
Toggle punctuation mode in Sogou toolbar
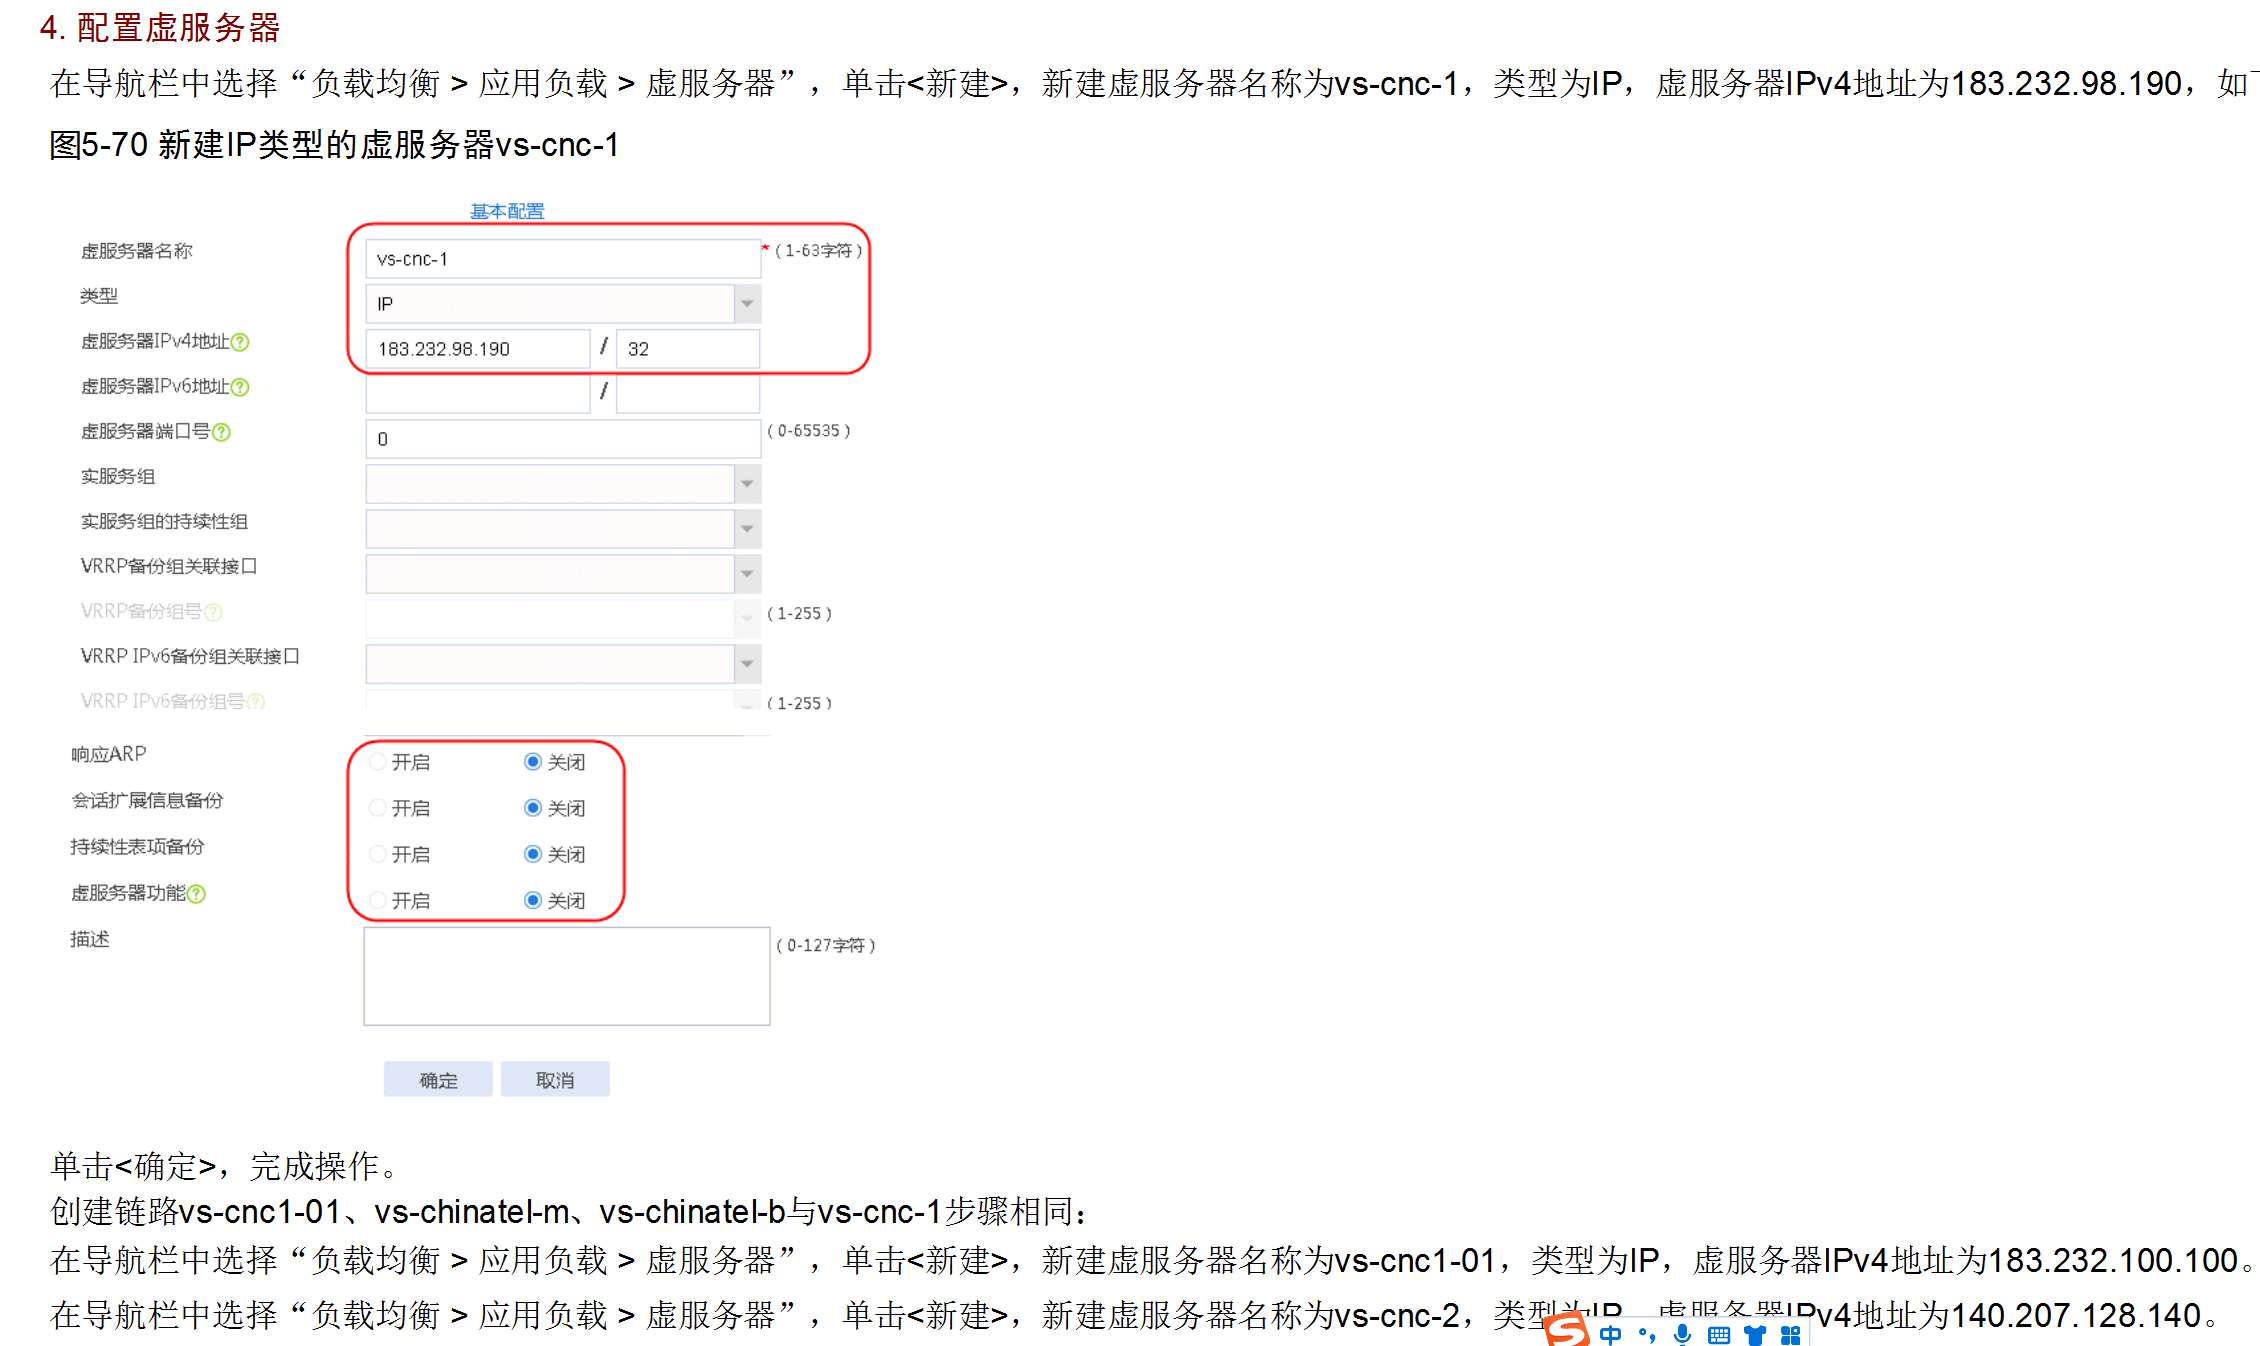tap(1646, 1334)
